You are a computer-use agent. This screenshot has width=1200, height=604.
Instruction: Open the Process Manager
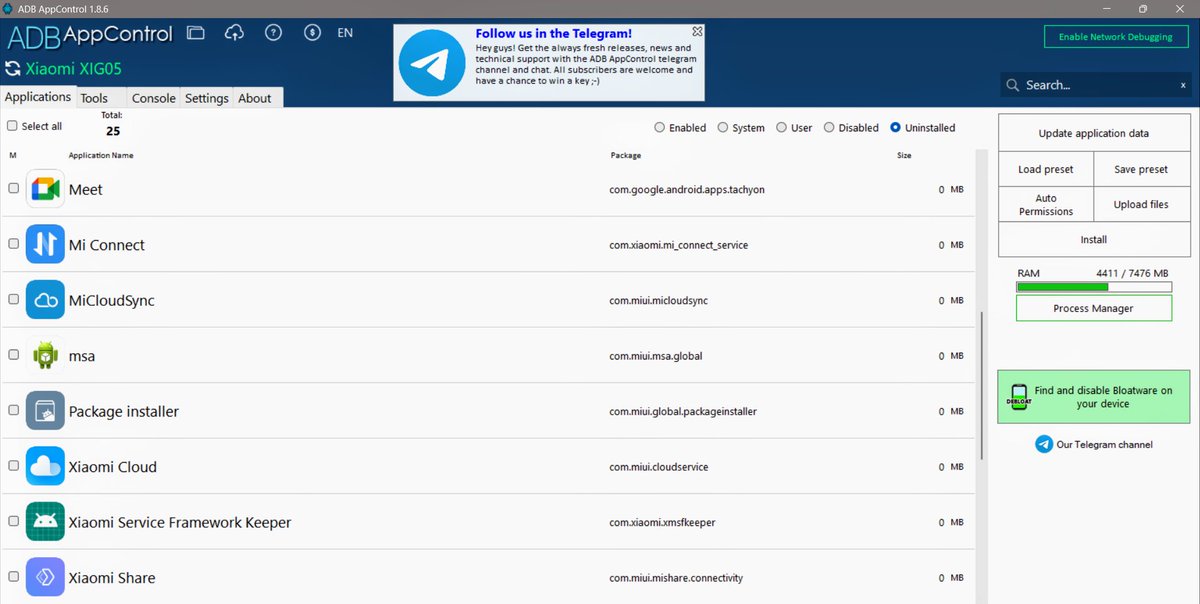tap(1093, 308)
